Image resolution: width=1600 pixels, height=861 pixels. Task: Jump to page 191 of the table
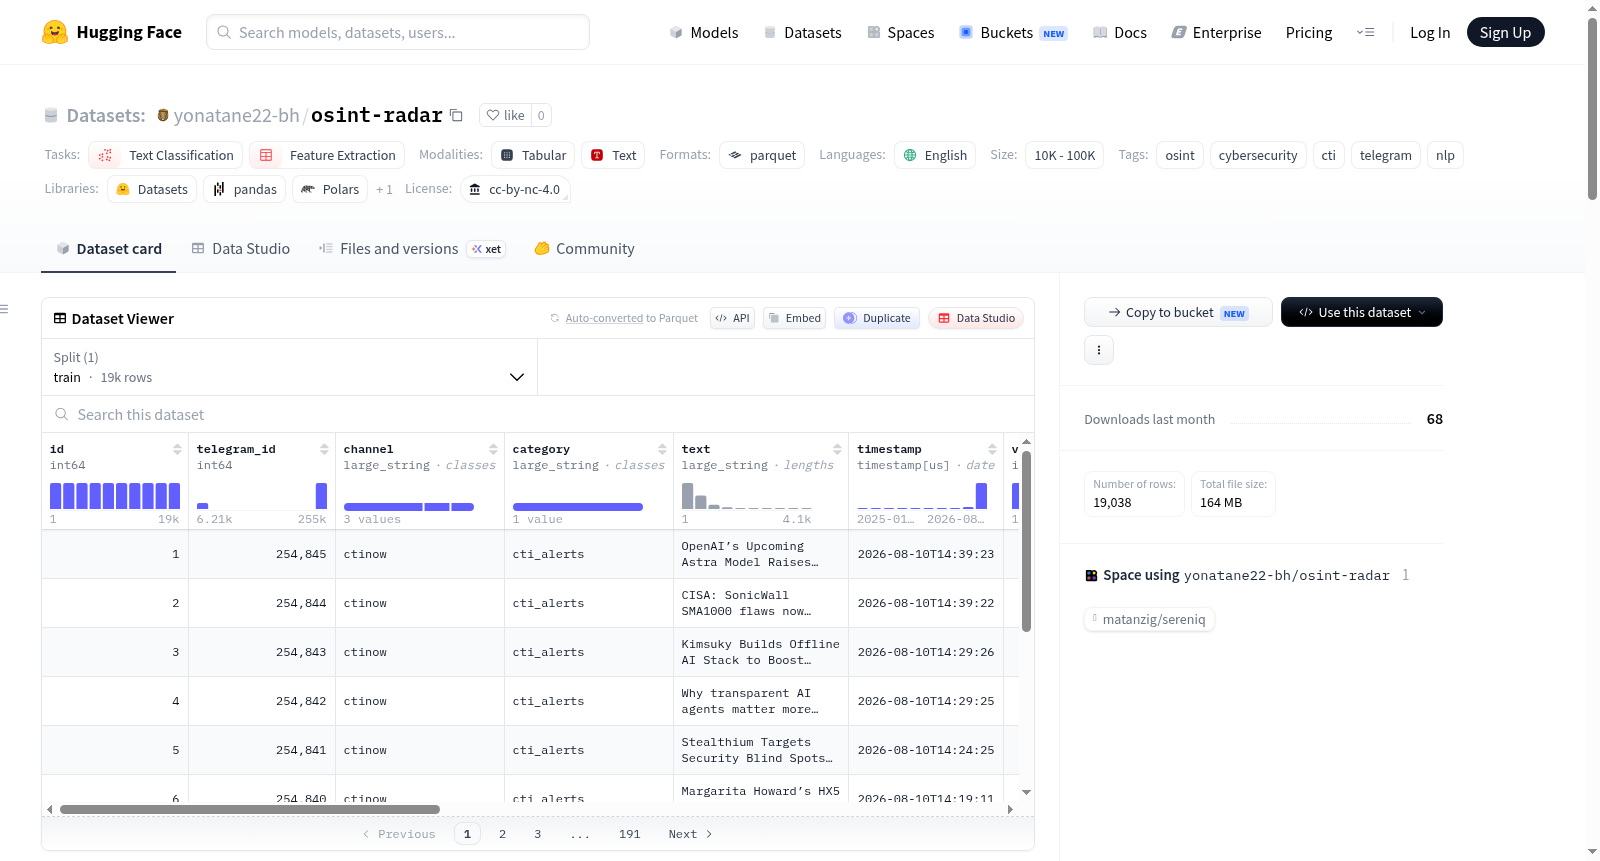pyautogui.click(x=629, y=834)
